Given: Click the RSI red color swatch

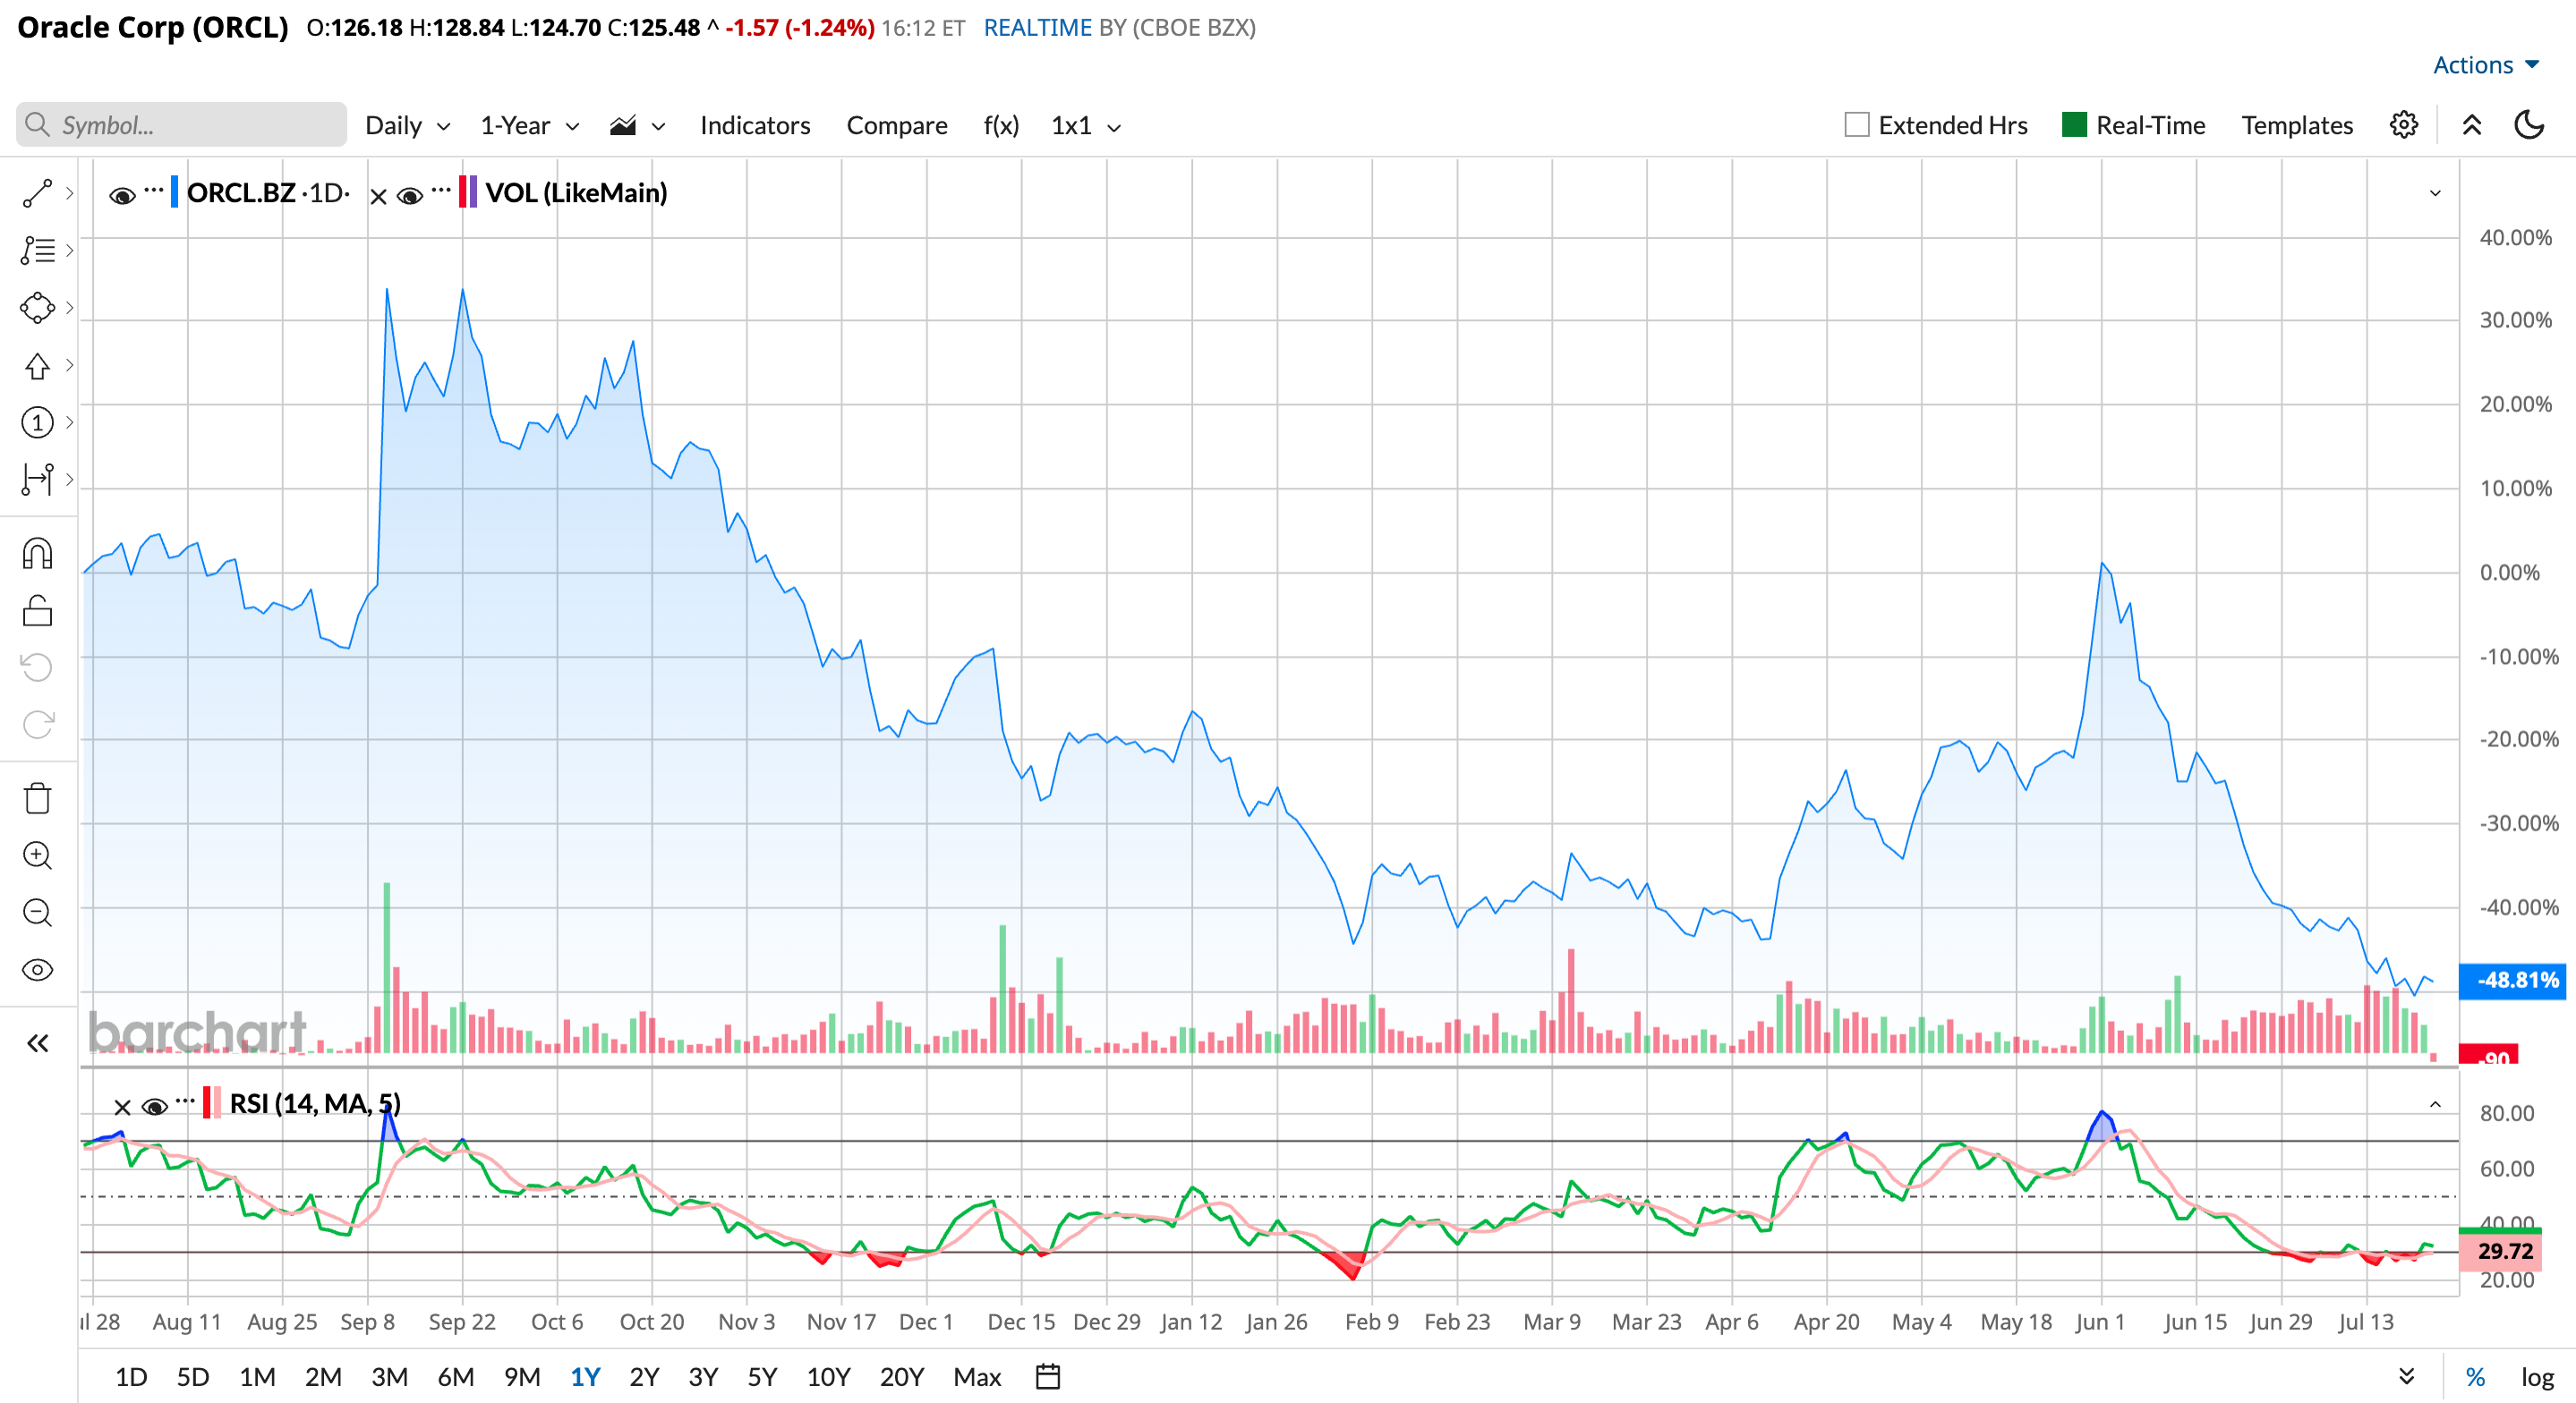Looking at the screenshot, I should (211, 1103).
